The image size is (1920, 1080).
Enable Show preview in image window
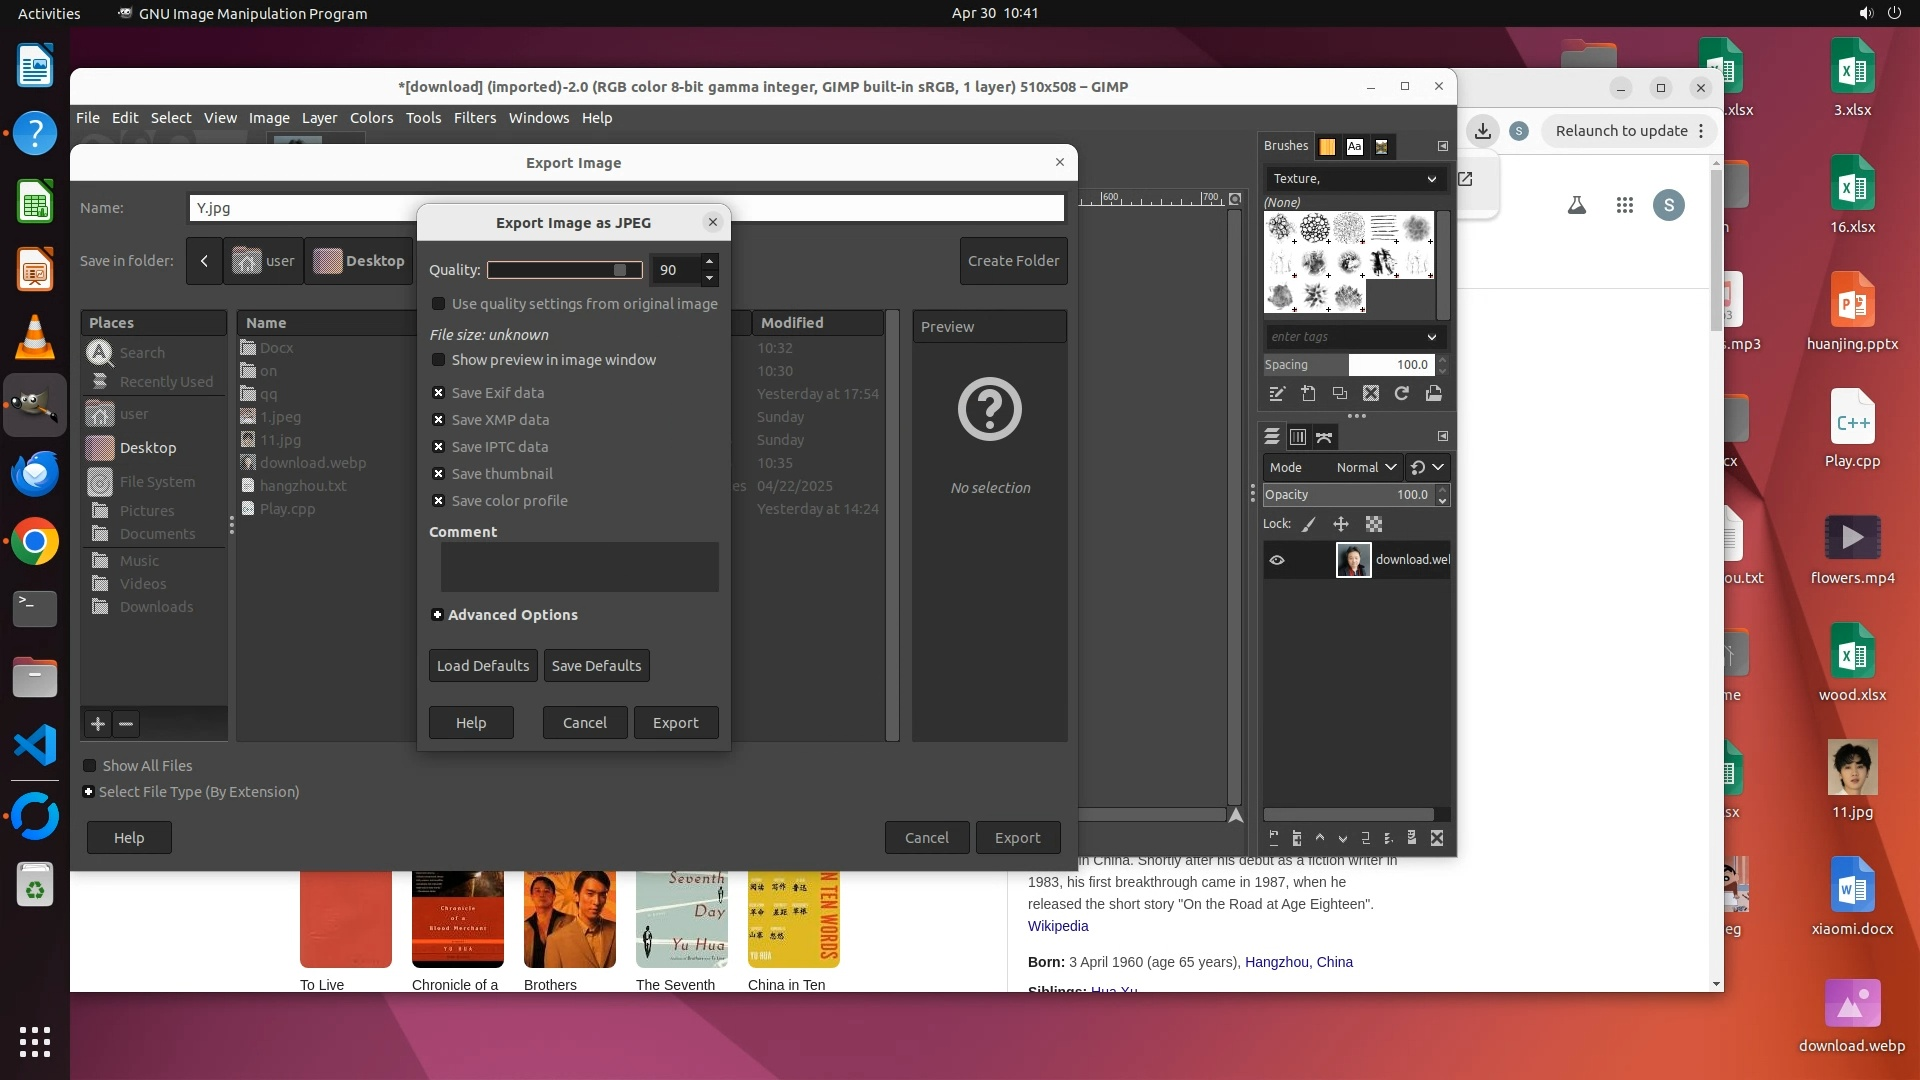pos(438,360)
